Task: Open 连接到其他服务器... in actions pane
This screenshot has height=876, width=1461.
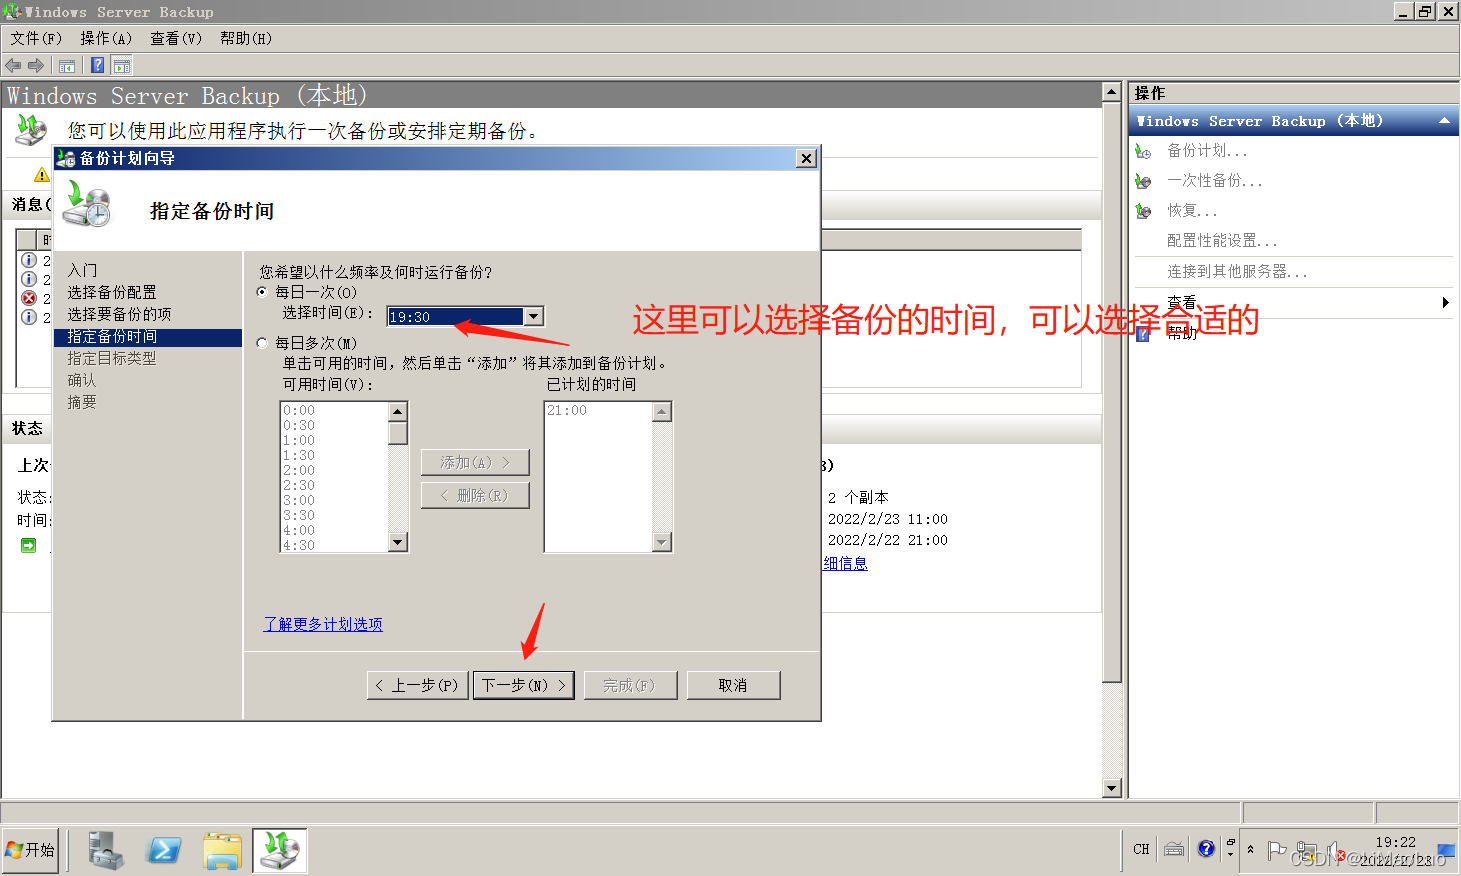Action: coord(1237,271)
